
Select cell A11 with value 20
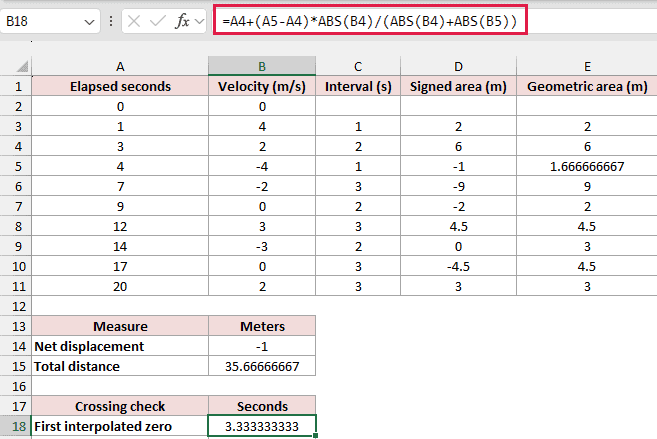(x=120, y=287)
